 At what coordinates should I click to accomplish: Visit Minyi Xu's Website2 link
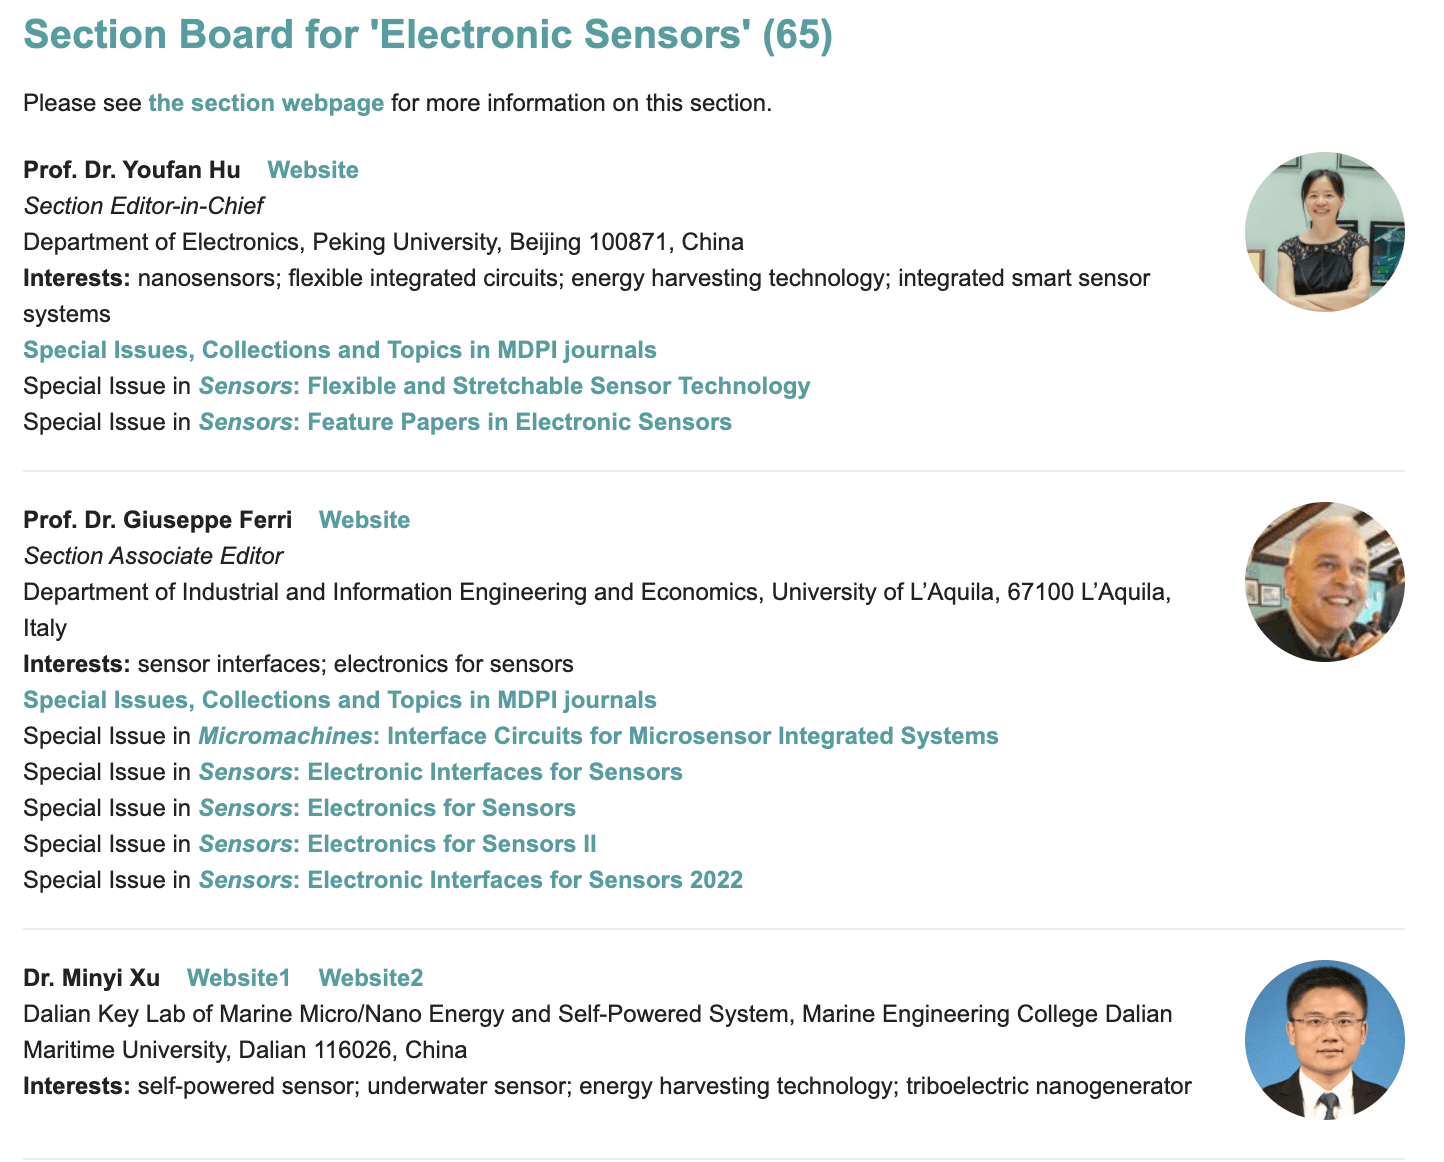pos(371,978)
